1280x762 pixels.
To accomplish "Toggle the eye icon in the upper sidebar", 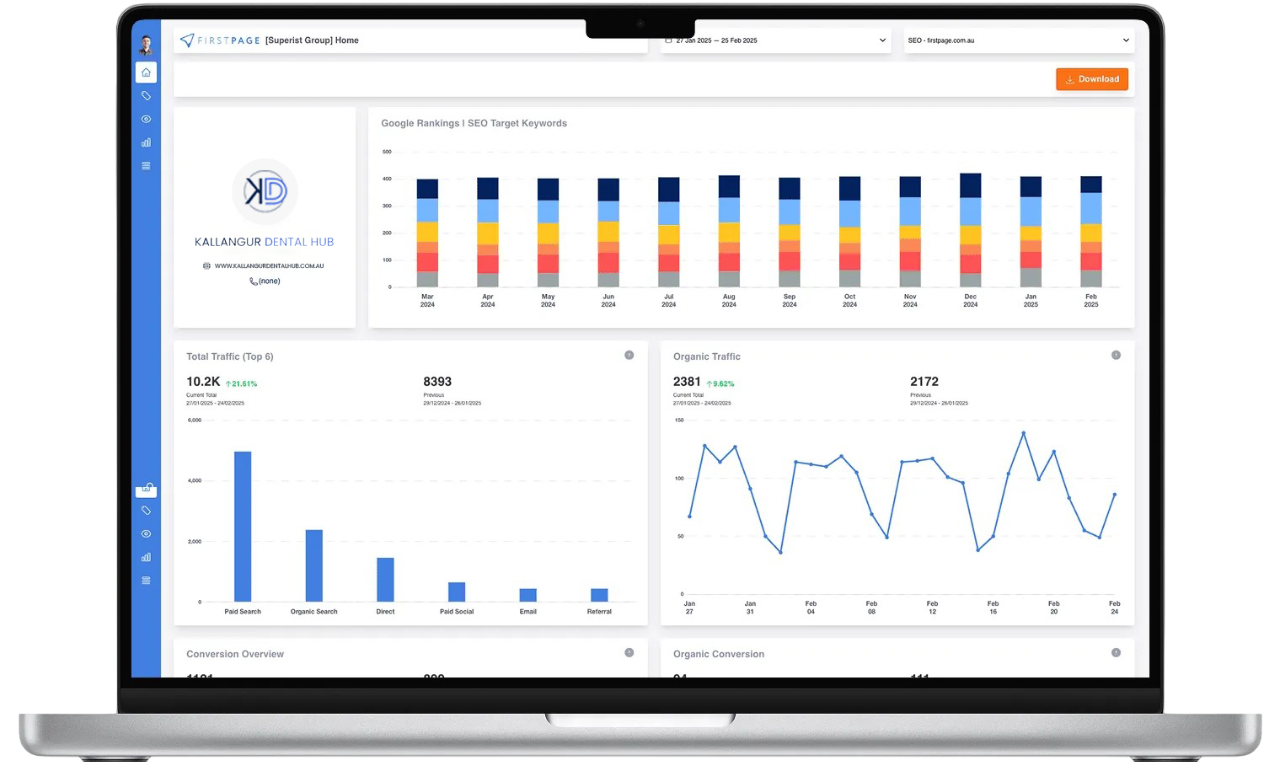I will pyautogui.click(x=146, y=119).
